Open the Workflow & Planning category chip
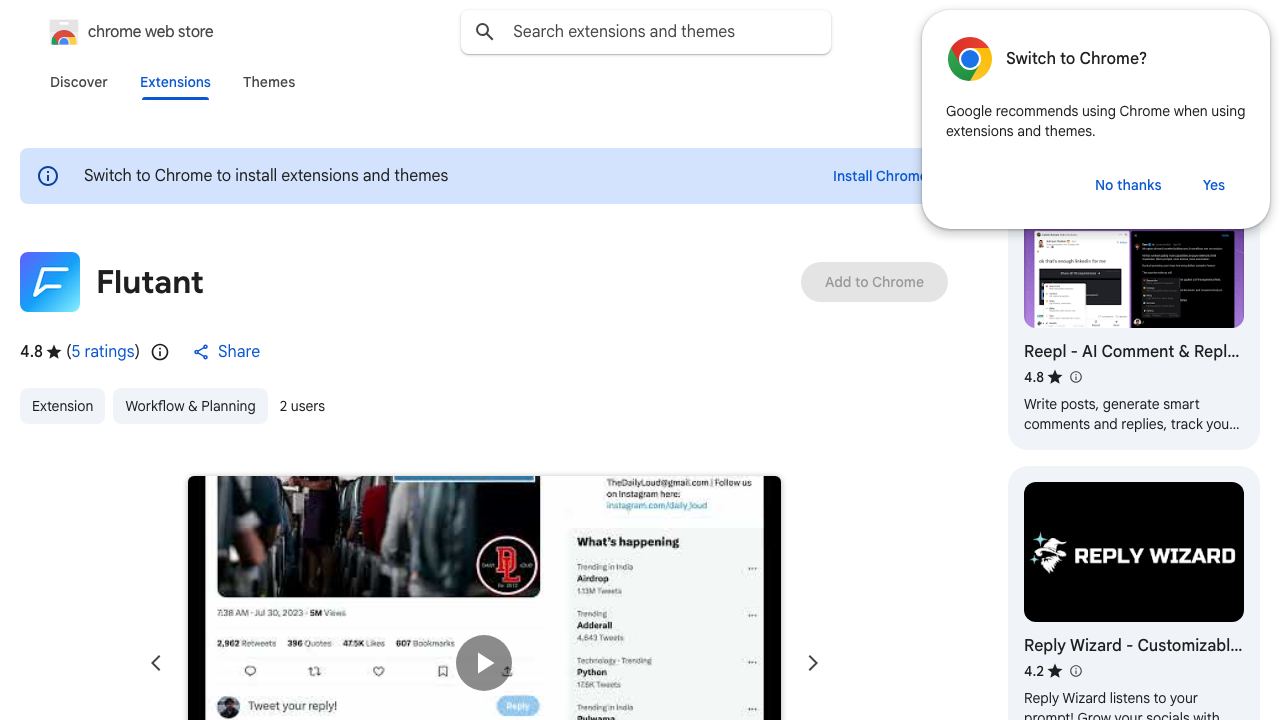 click(190, 406)
